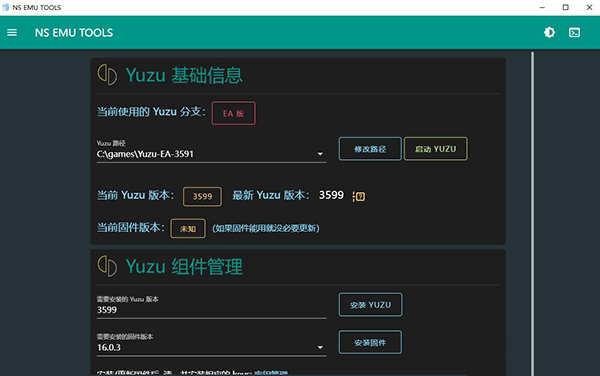Maximize the NS EMU TOOLS window
Image resolution: width=600 pixels, height=376 pixels.
click(x=566, y=7)
